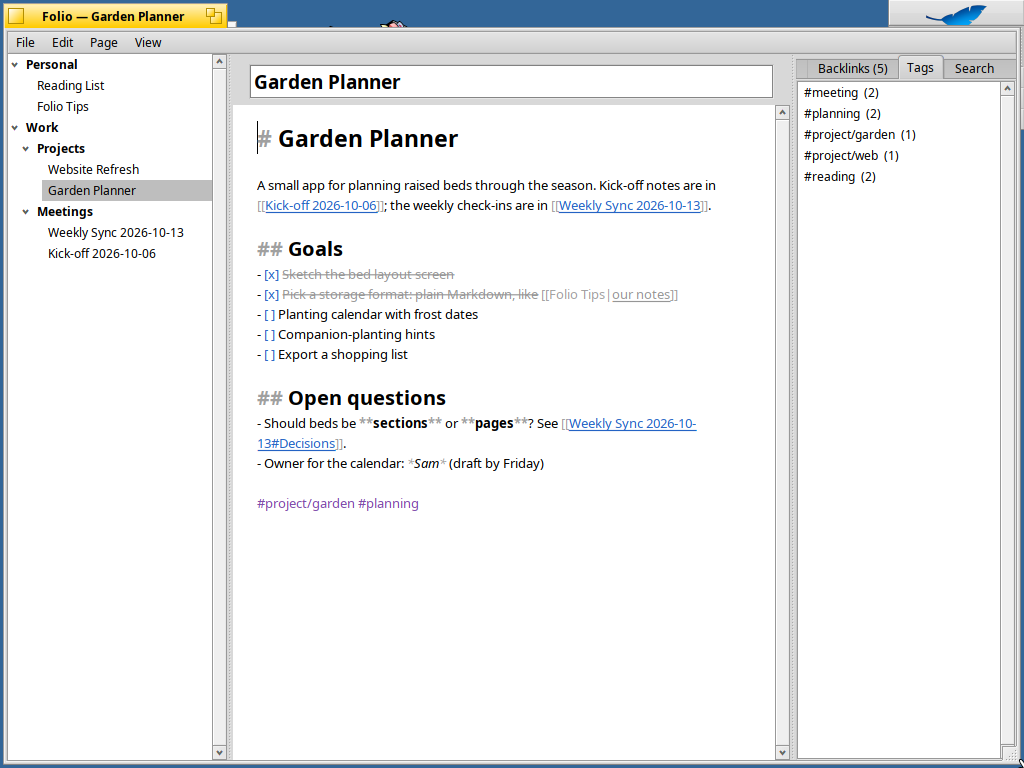
Task: Switch to the Tags tab
Action: coord(920,67)
